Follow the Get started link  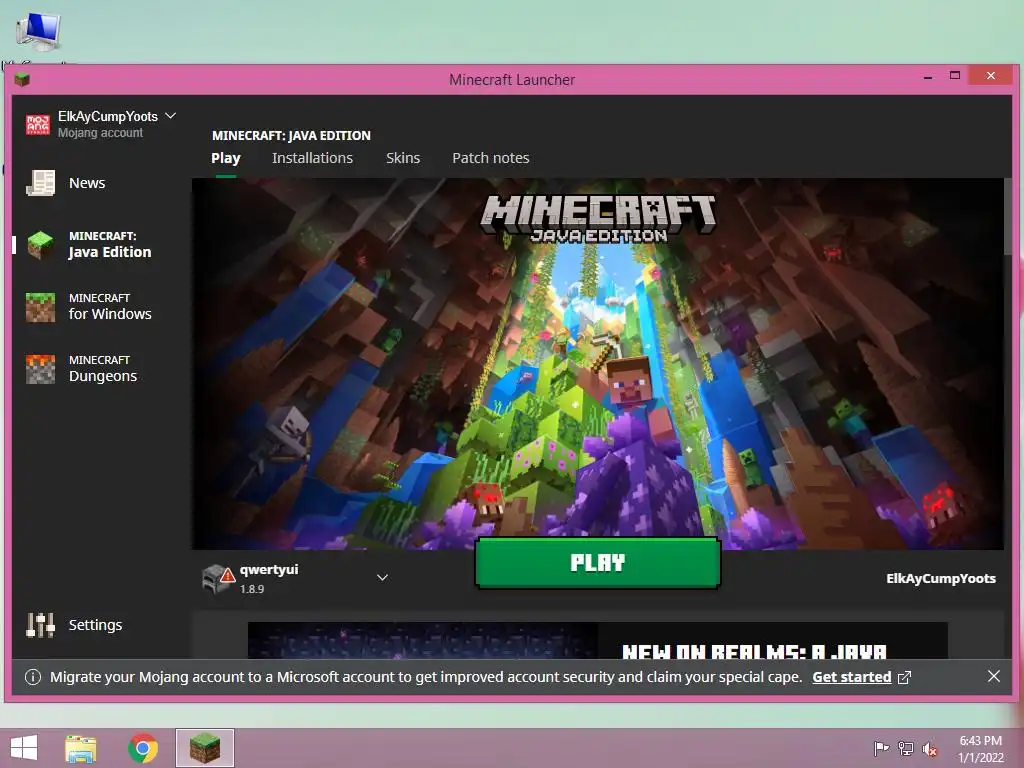pos(852,677)
